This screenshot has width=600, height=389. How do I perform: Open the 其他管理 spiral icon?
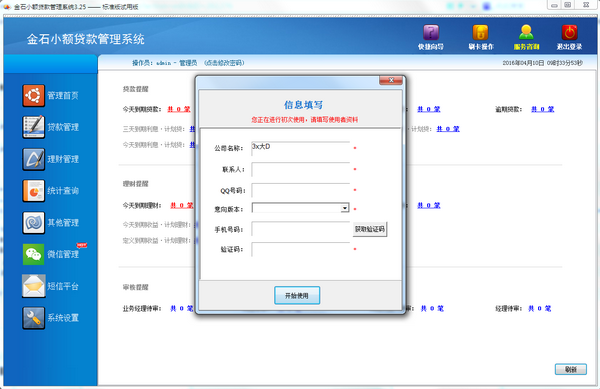pyautogui.click(x=33, y=223)
